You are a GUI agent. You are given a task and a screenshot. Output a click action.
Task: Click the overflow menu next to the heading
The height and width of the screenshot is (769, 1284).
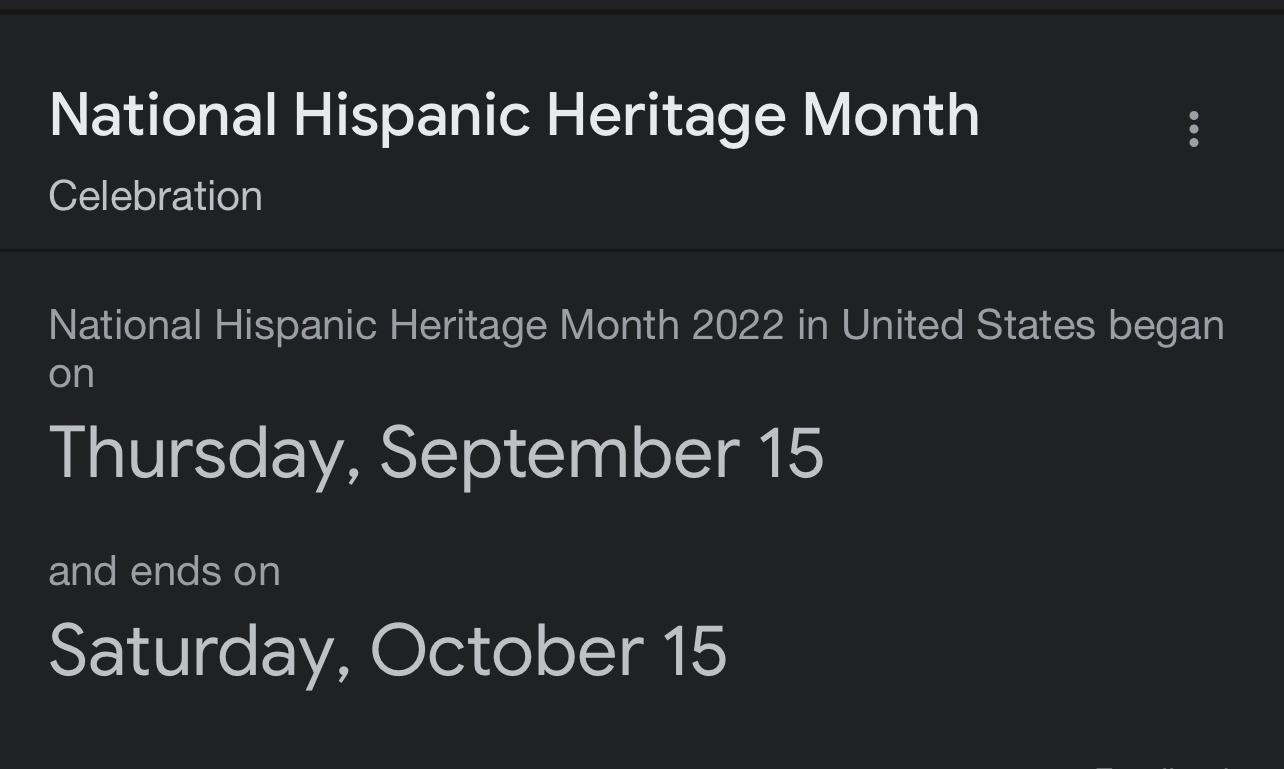tap(1195, 129)
